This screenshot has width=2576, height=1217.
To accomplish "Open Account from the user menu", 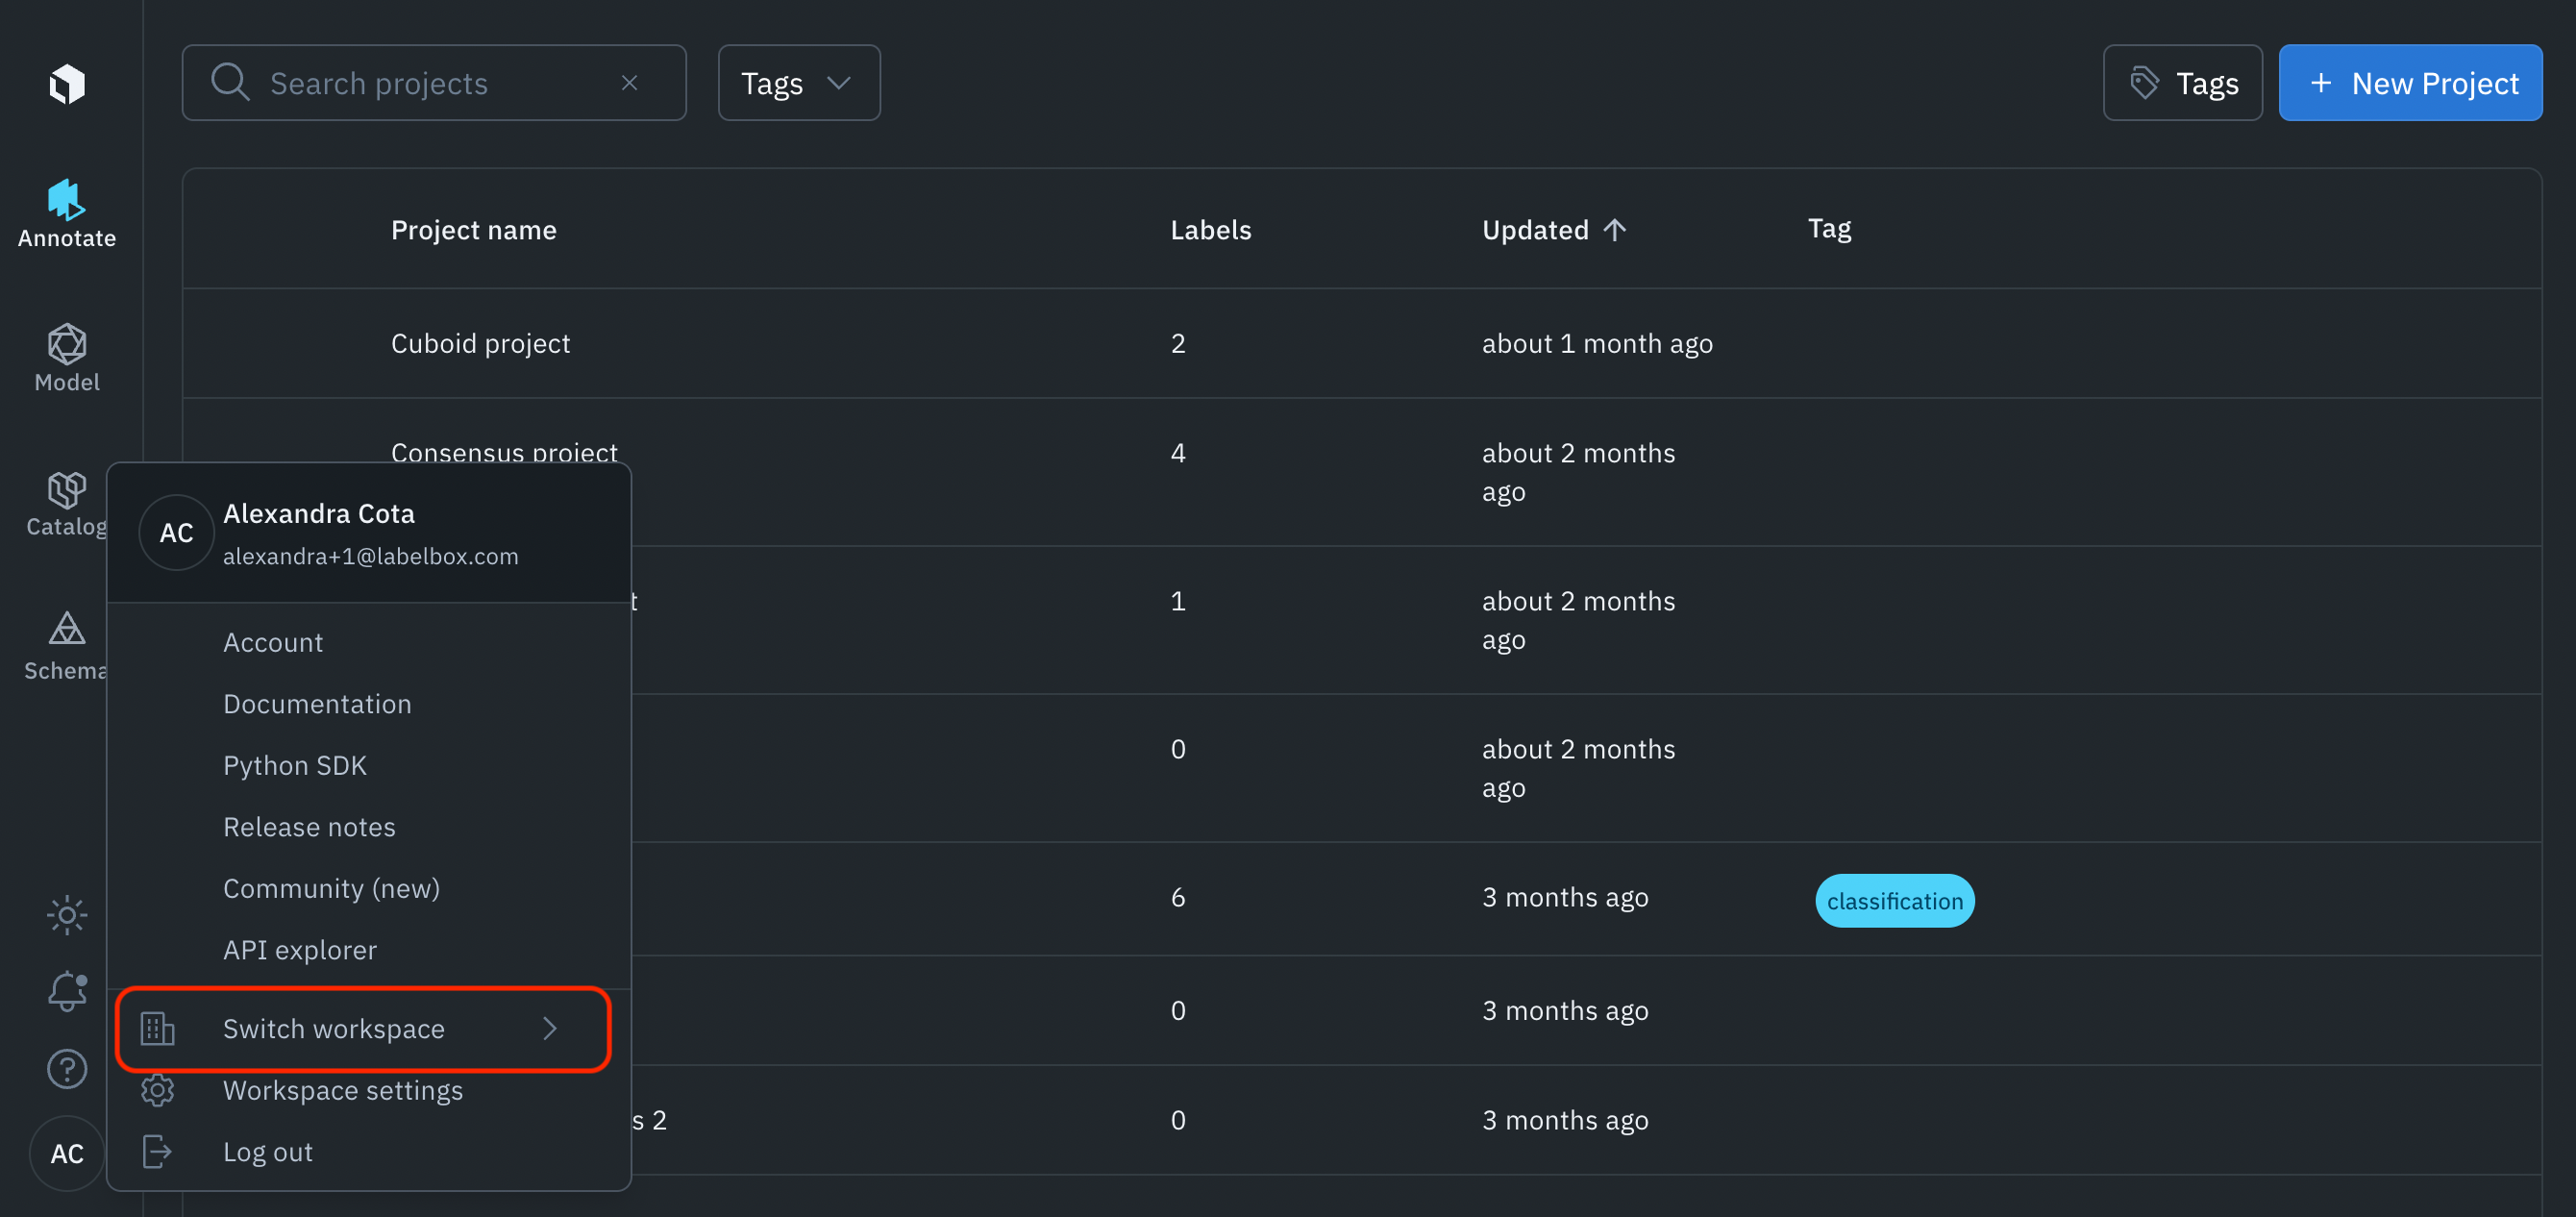I will 273,642.
